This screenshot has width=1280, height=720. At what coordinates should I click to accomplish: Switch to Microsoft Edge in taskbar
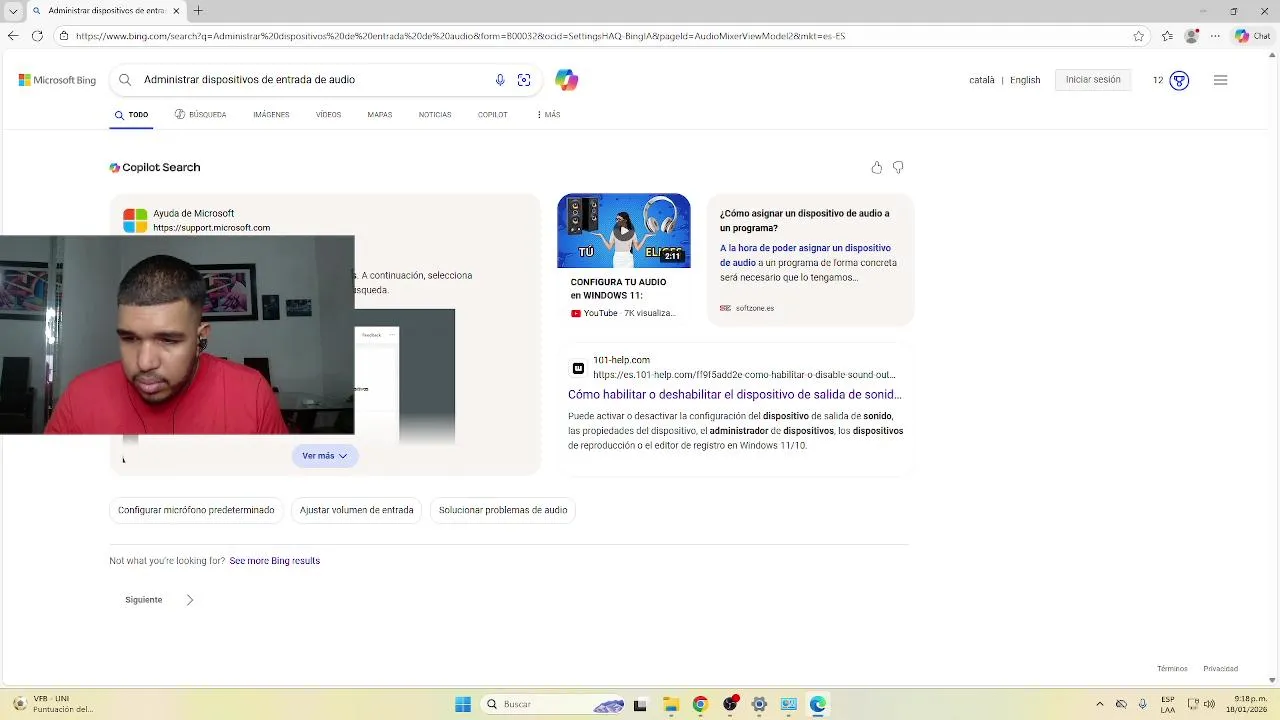click(818, 704)
